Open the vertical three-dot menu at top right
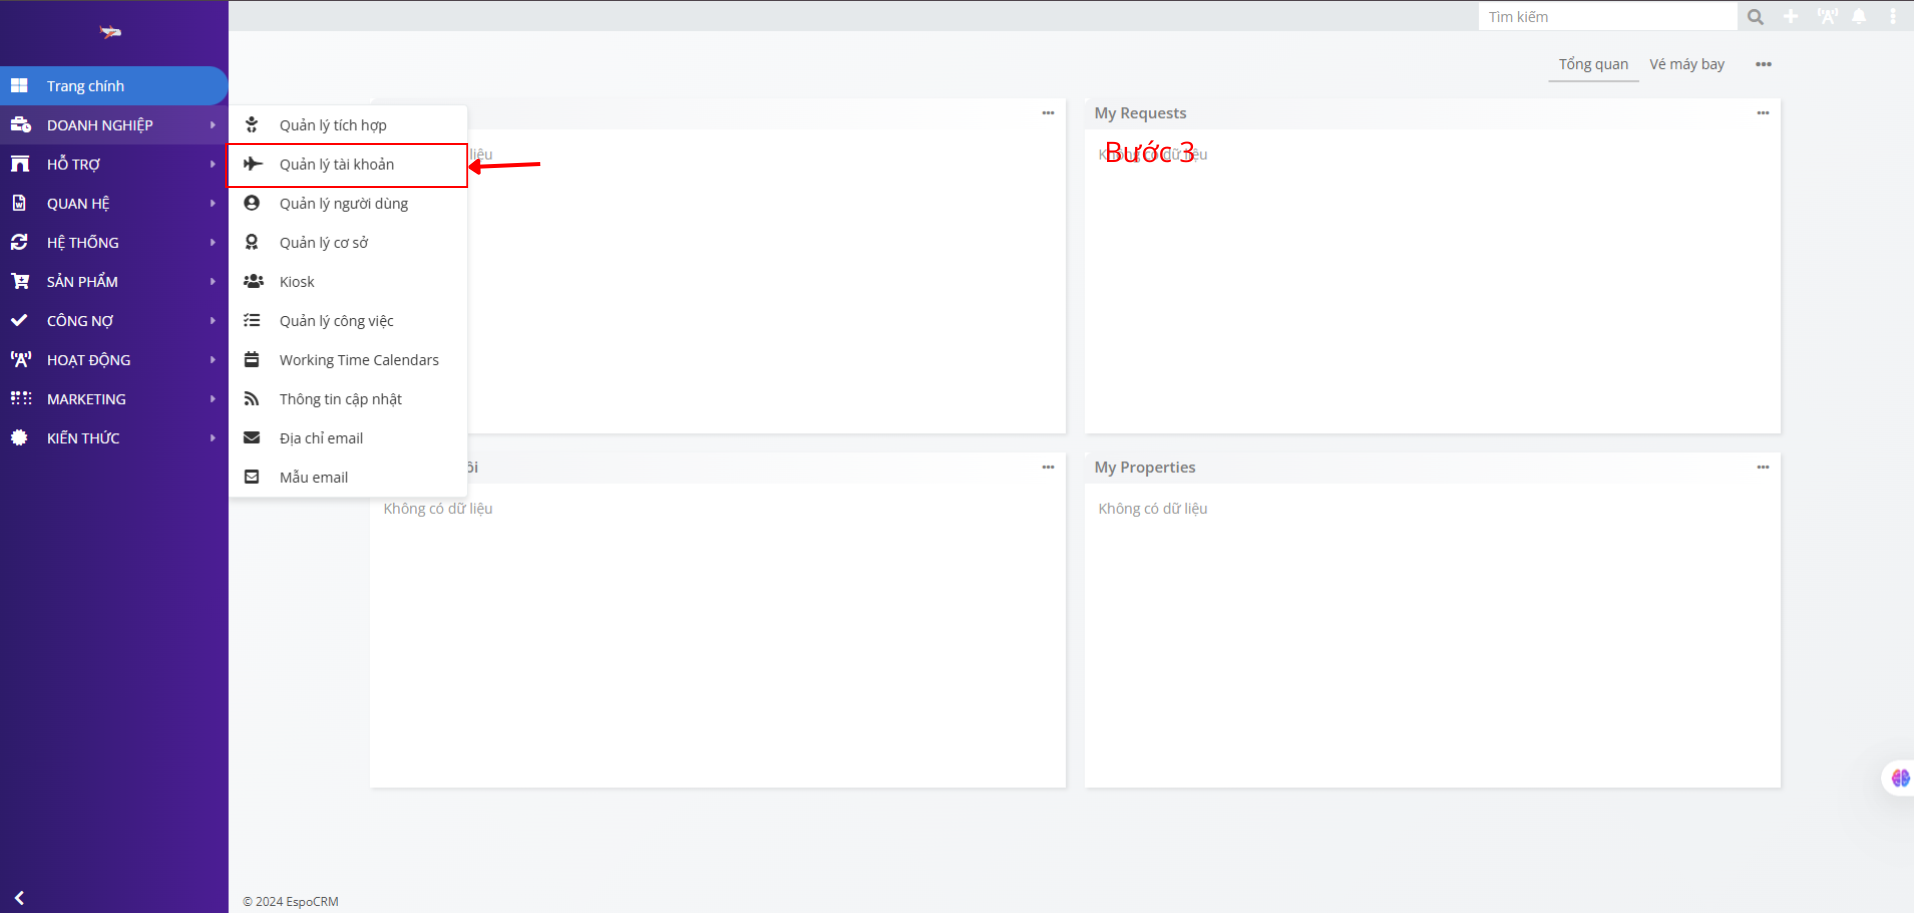 (1893, 17)
